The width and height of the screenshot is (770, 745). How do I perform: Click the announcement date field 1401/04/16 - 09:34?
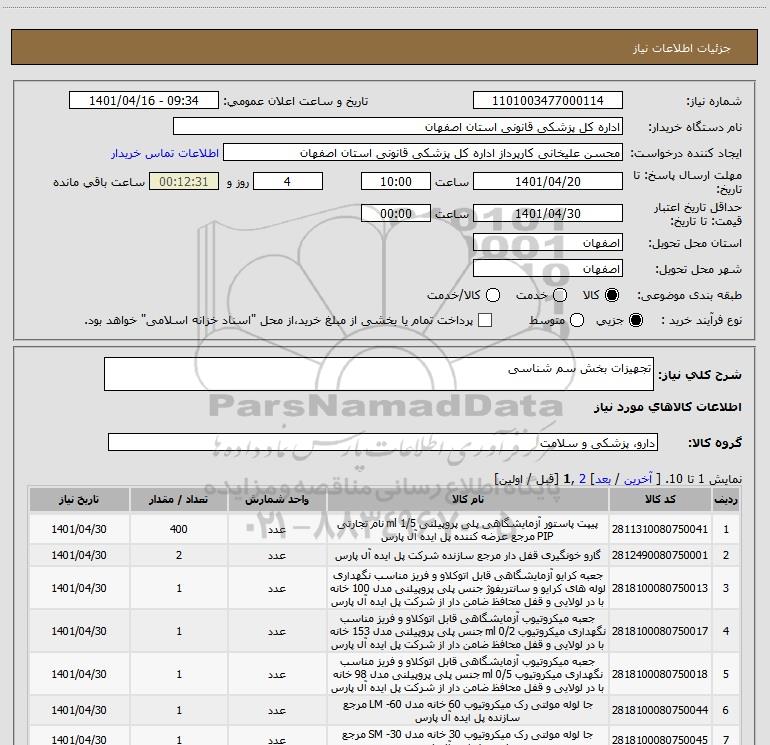click(143, 101)
